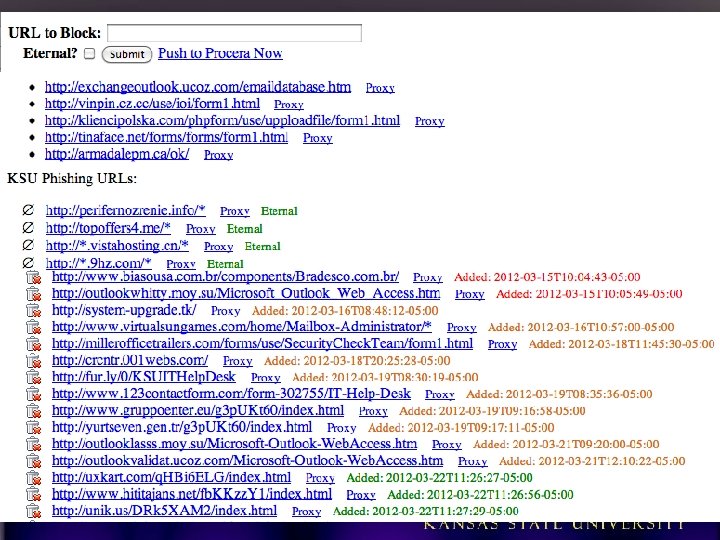
Task: Click the delete icon for unik.us
Action: point(34,512)
